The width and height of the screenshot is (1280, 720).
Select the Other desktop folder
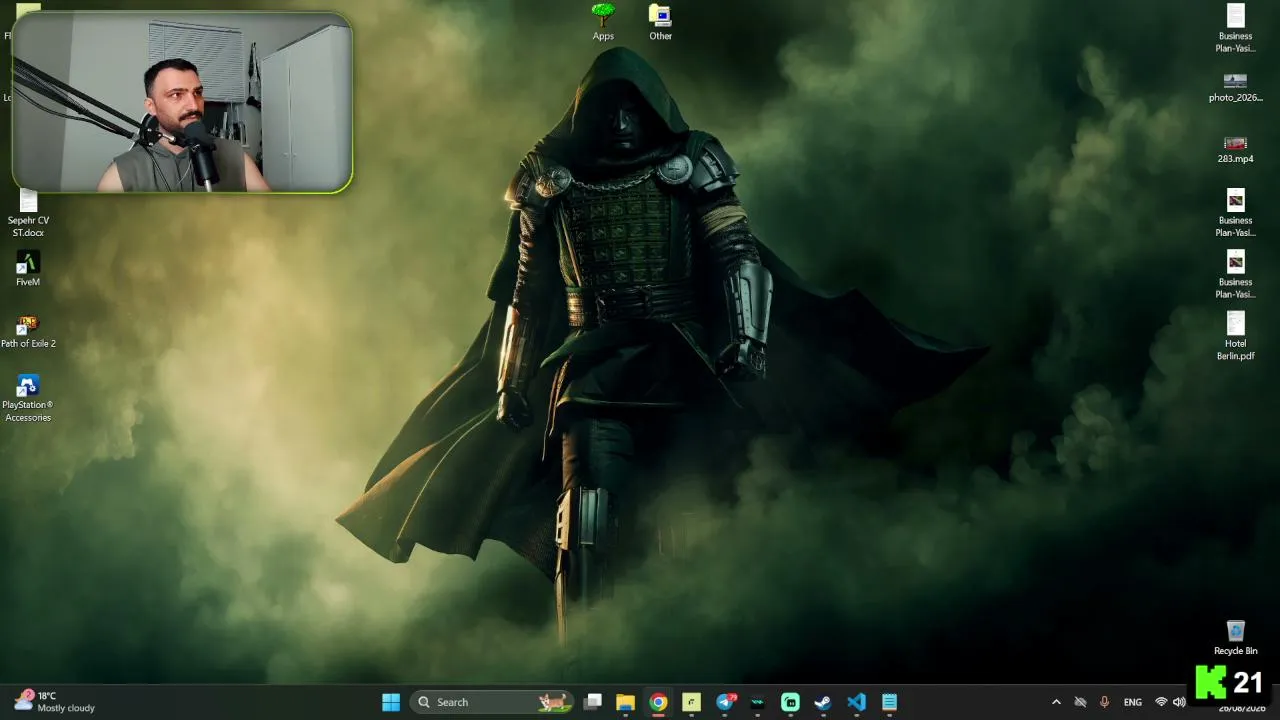(x=660, y=22)
